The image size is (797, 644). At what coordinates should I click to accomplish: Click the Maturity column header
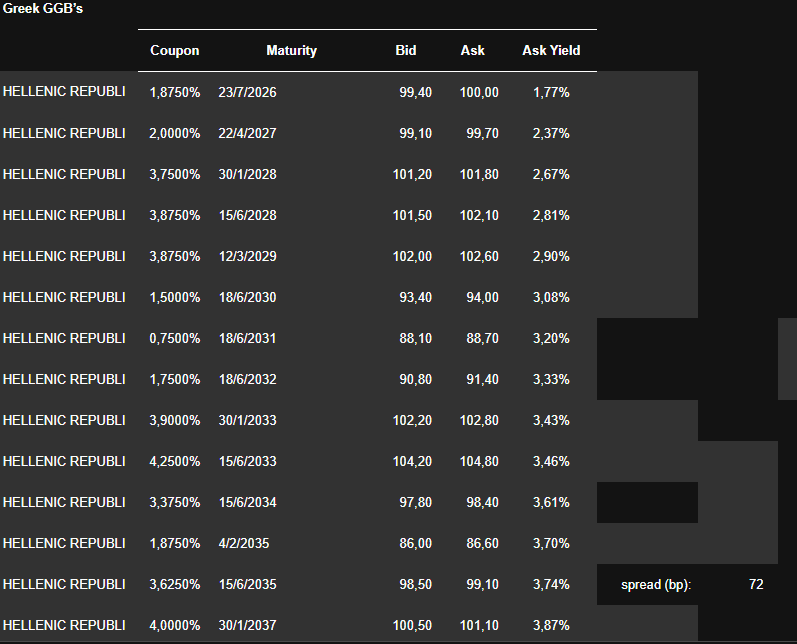click(x=291, y=50)
